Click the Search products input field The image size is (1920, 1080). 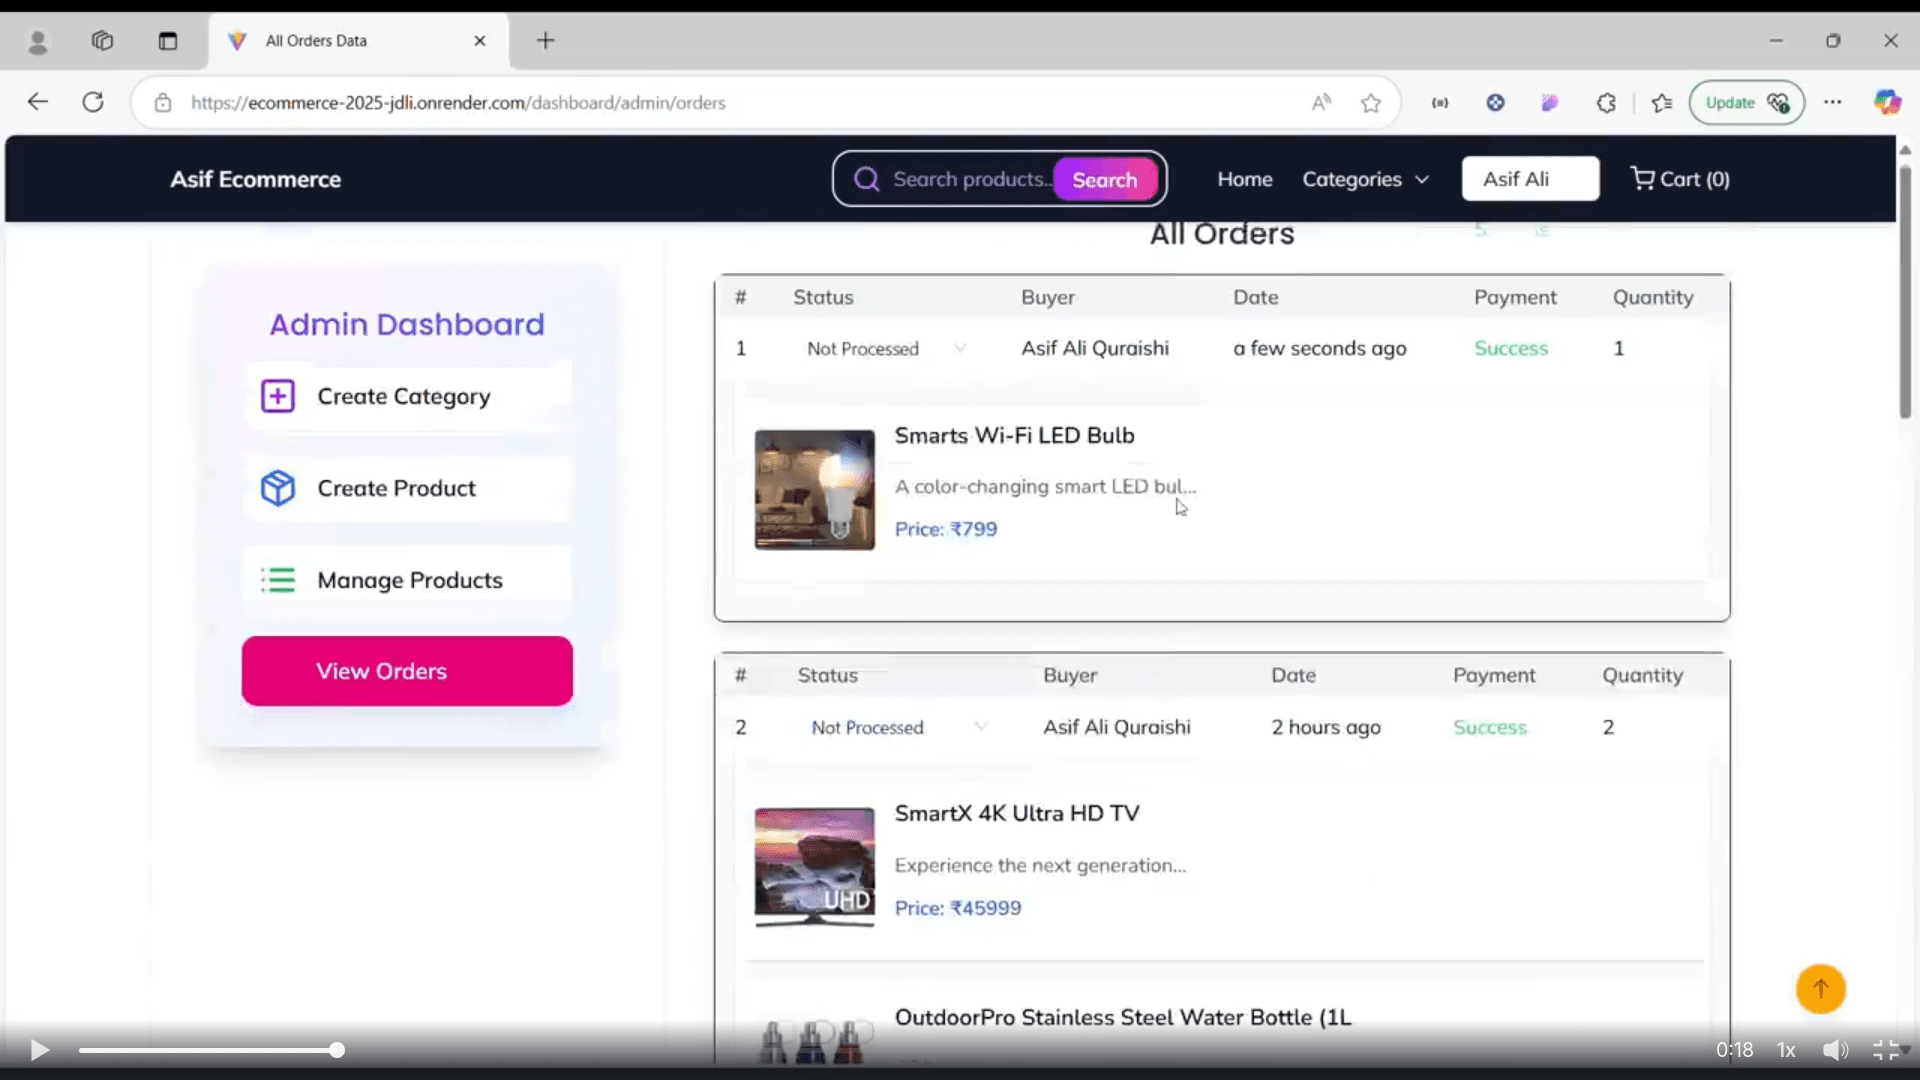970,179
